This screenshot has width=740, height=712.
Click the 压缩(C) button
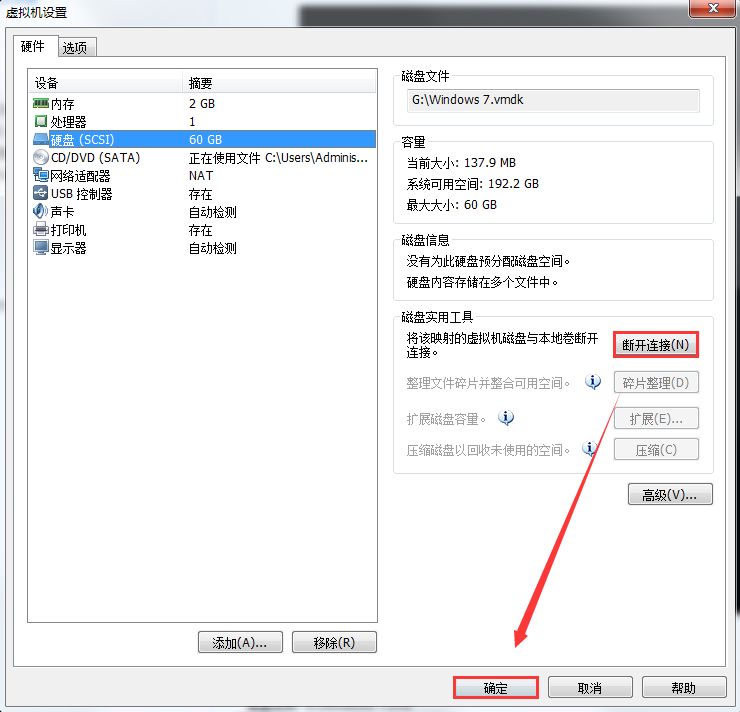click(656, 449)
